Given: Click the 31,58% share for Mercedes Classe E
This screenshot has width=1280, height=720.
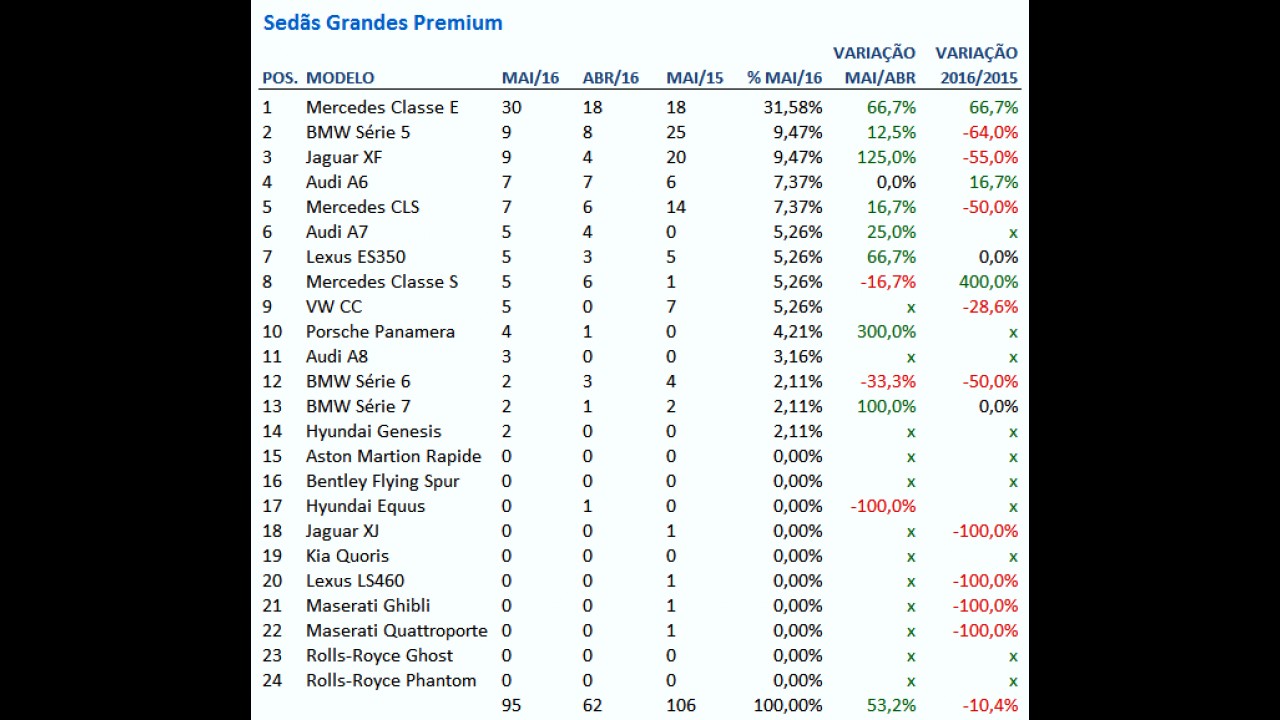Looking at the screenshot, I should [x=791, y=107].
